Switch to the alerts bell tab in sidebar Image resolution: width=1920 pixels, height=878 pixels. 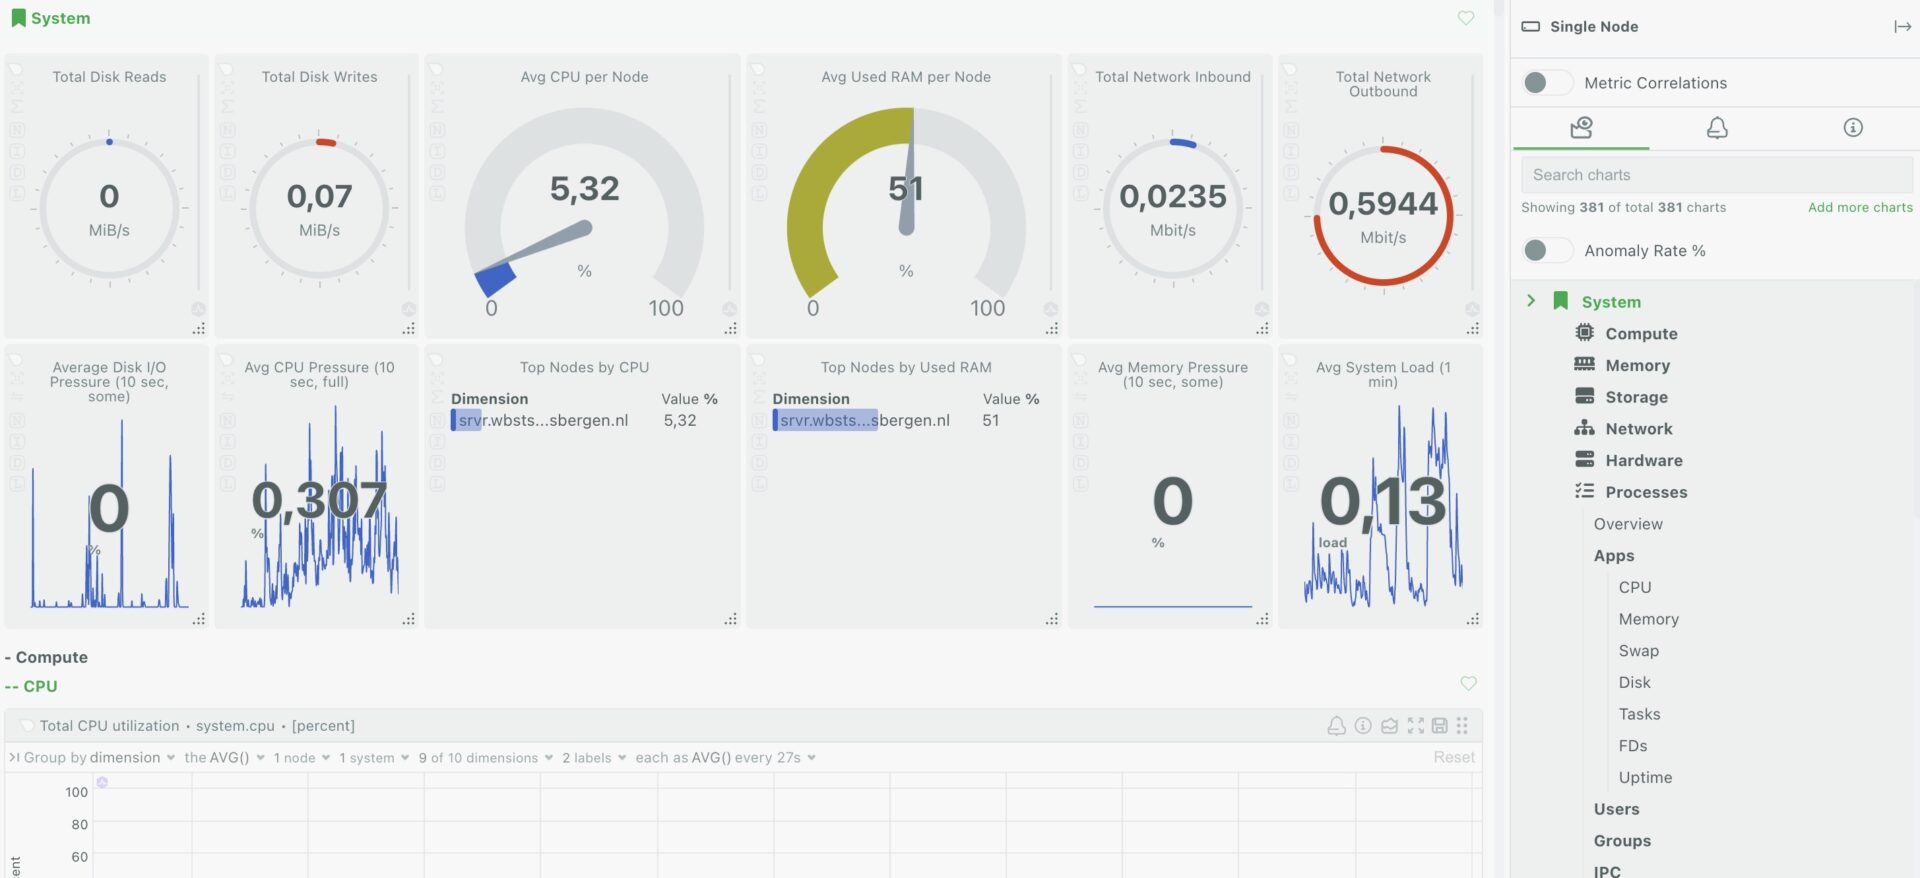(x=1716, y=128)
